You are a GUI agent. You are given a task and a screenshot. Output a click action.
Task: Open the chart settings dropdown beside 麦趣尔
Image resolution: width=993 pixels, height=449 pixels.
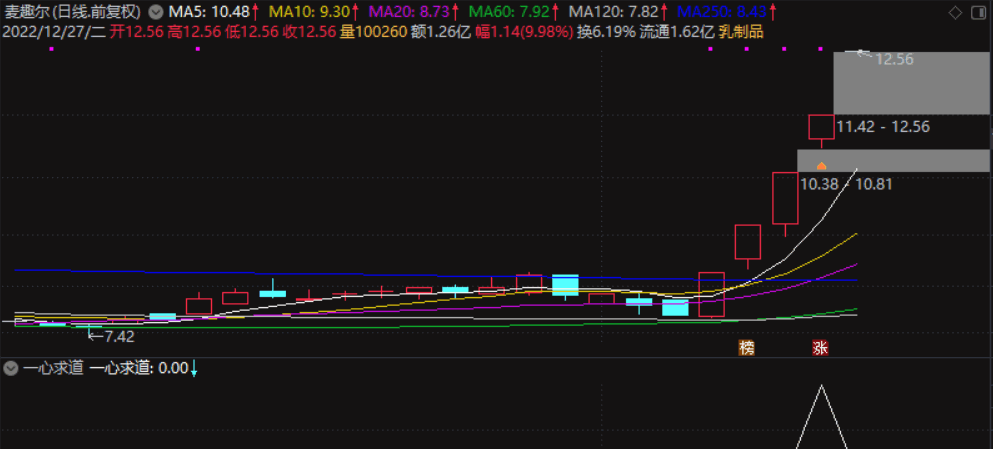(x=156, y=11)
